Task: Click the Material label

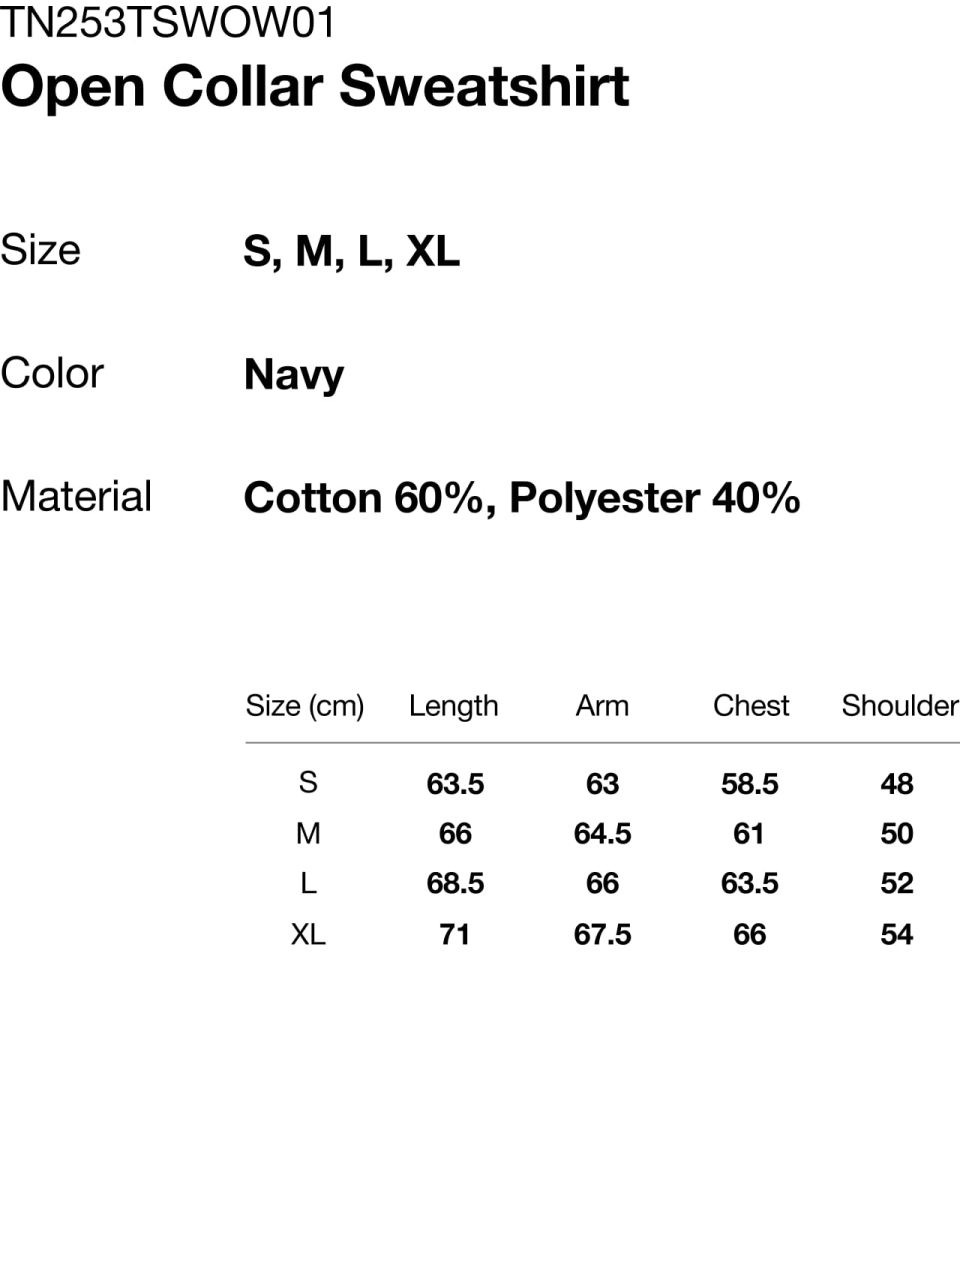Action: coord(76,497)
